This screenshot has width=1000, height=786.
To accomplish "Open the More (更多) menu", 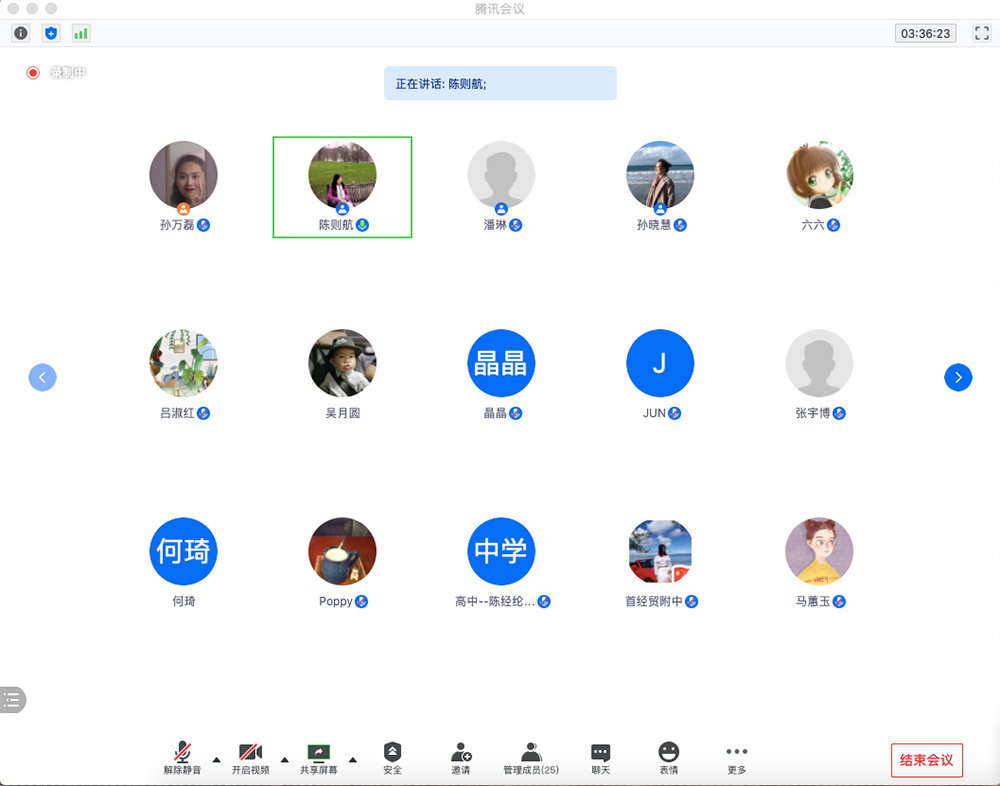I will click(737, 758).
